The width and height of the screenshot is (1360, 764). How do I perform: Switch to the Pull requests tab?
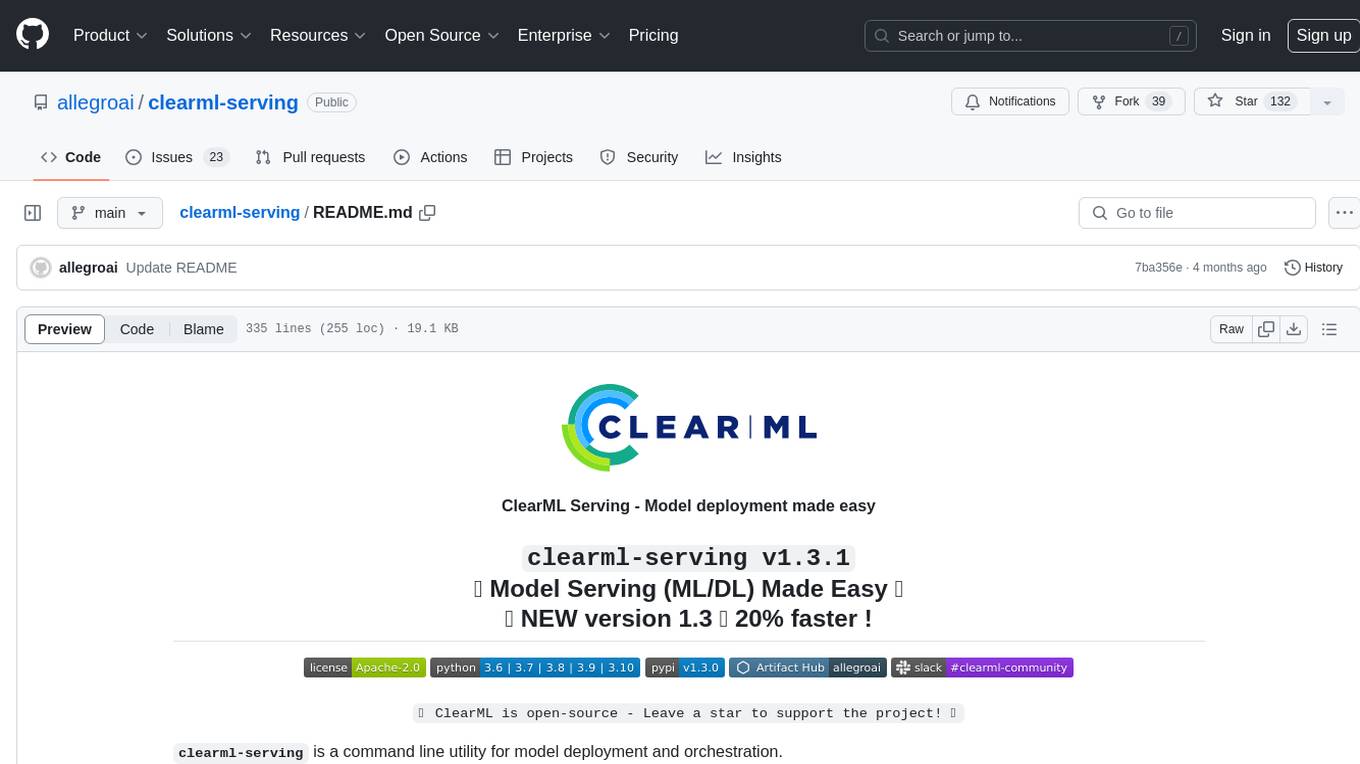coord(310,157)
